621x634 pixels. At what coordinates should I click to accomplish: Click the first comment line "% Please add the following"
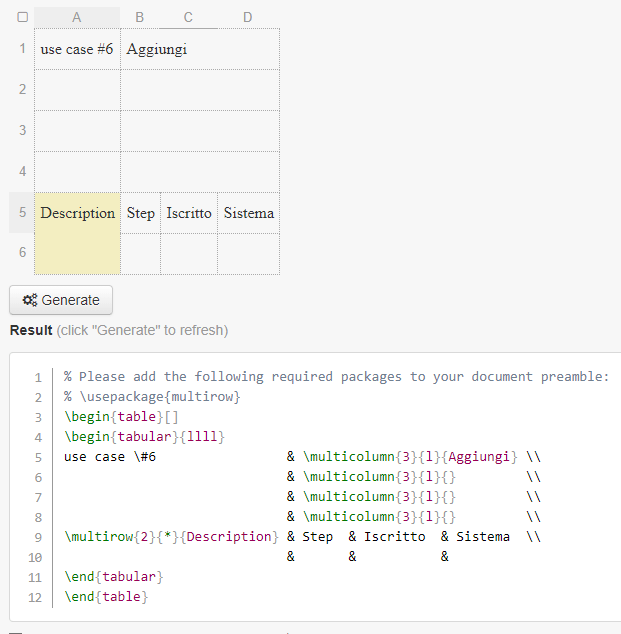pyautogui.click(x=336, y=376)
